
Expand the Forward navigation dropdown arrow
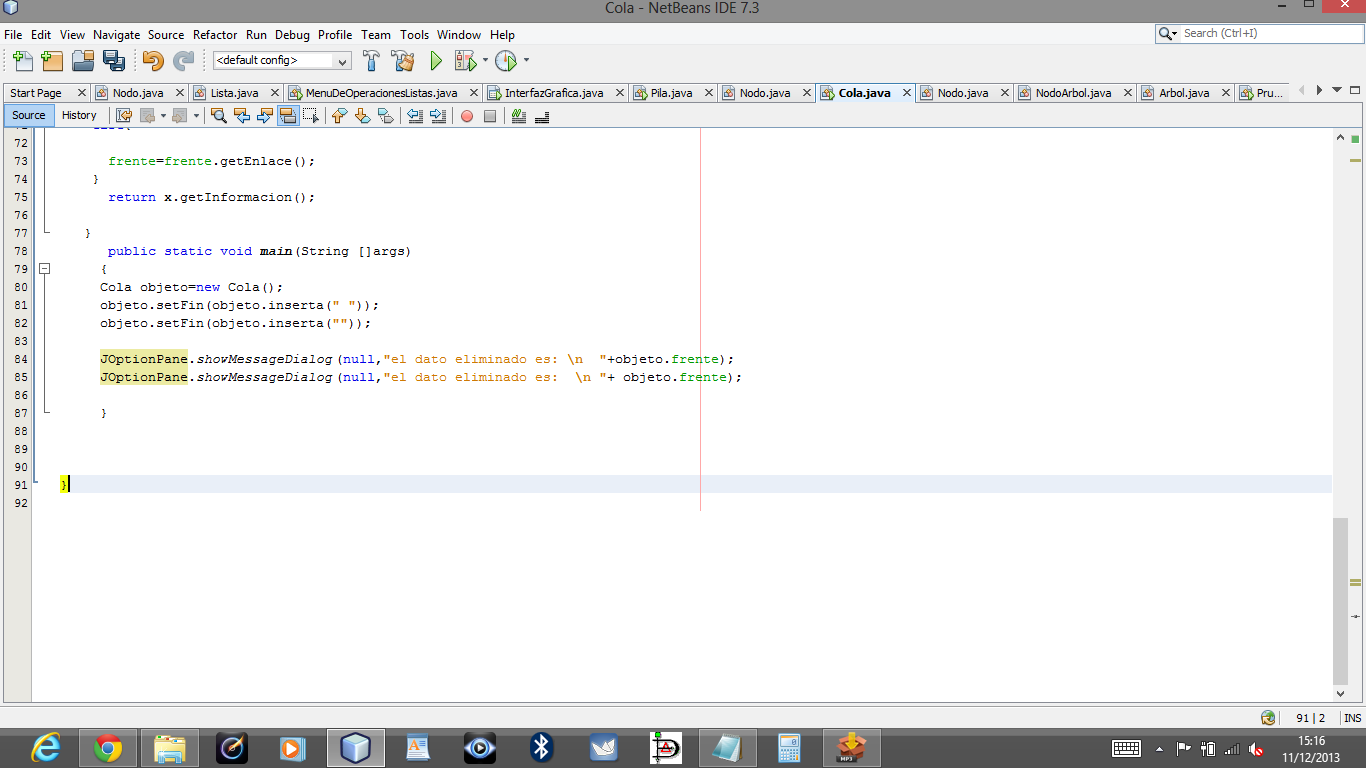(196, 116)
